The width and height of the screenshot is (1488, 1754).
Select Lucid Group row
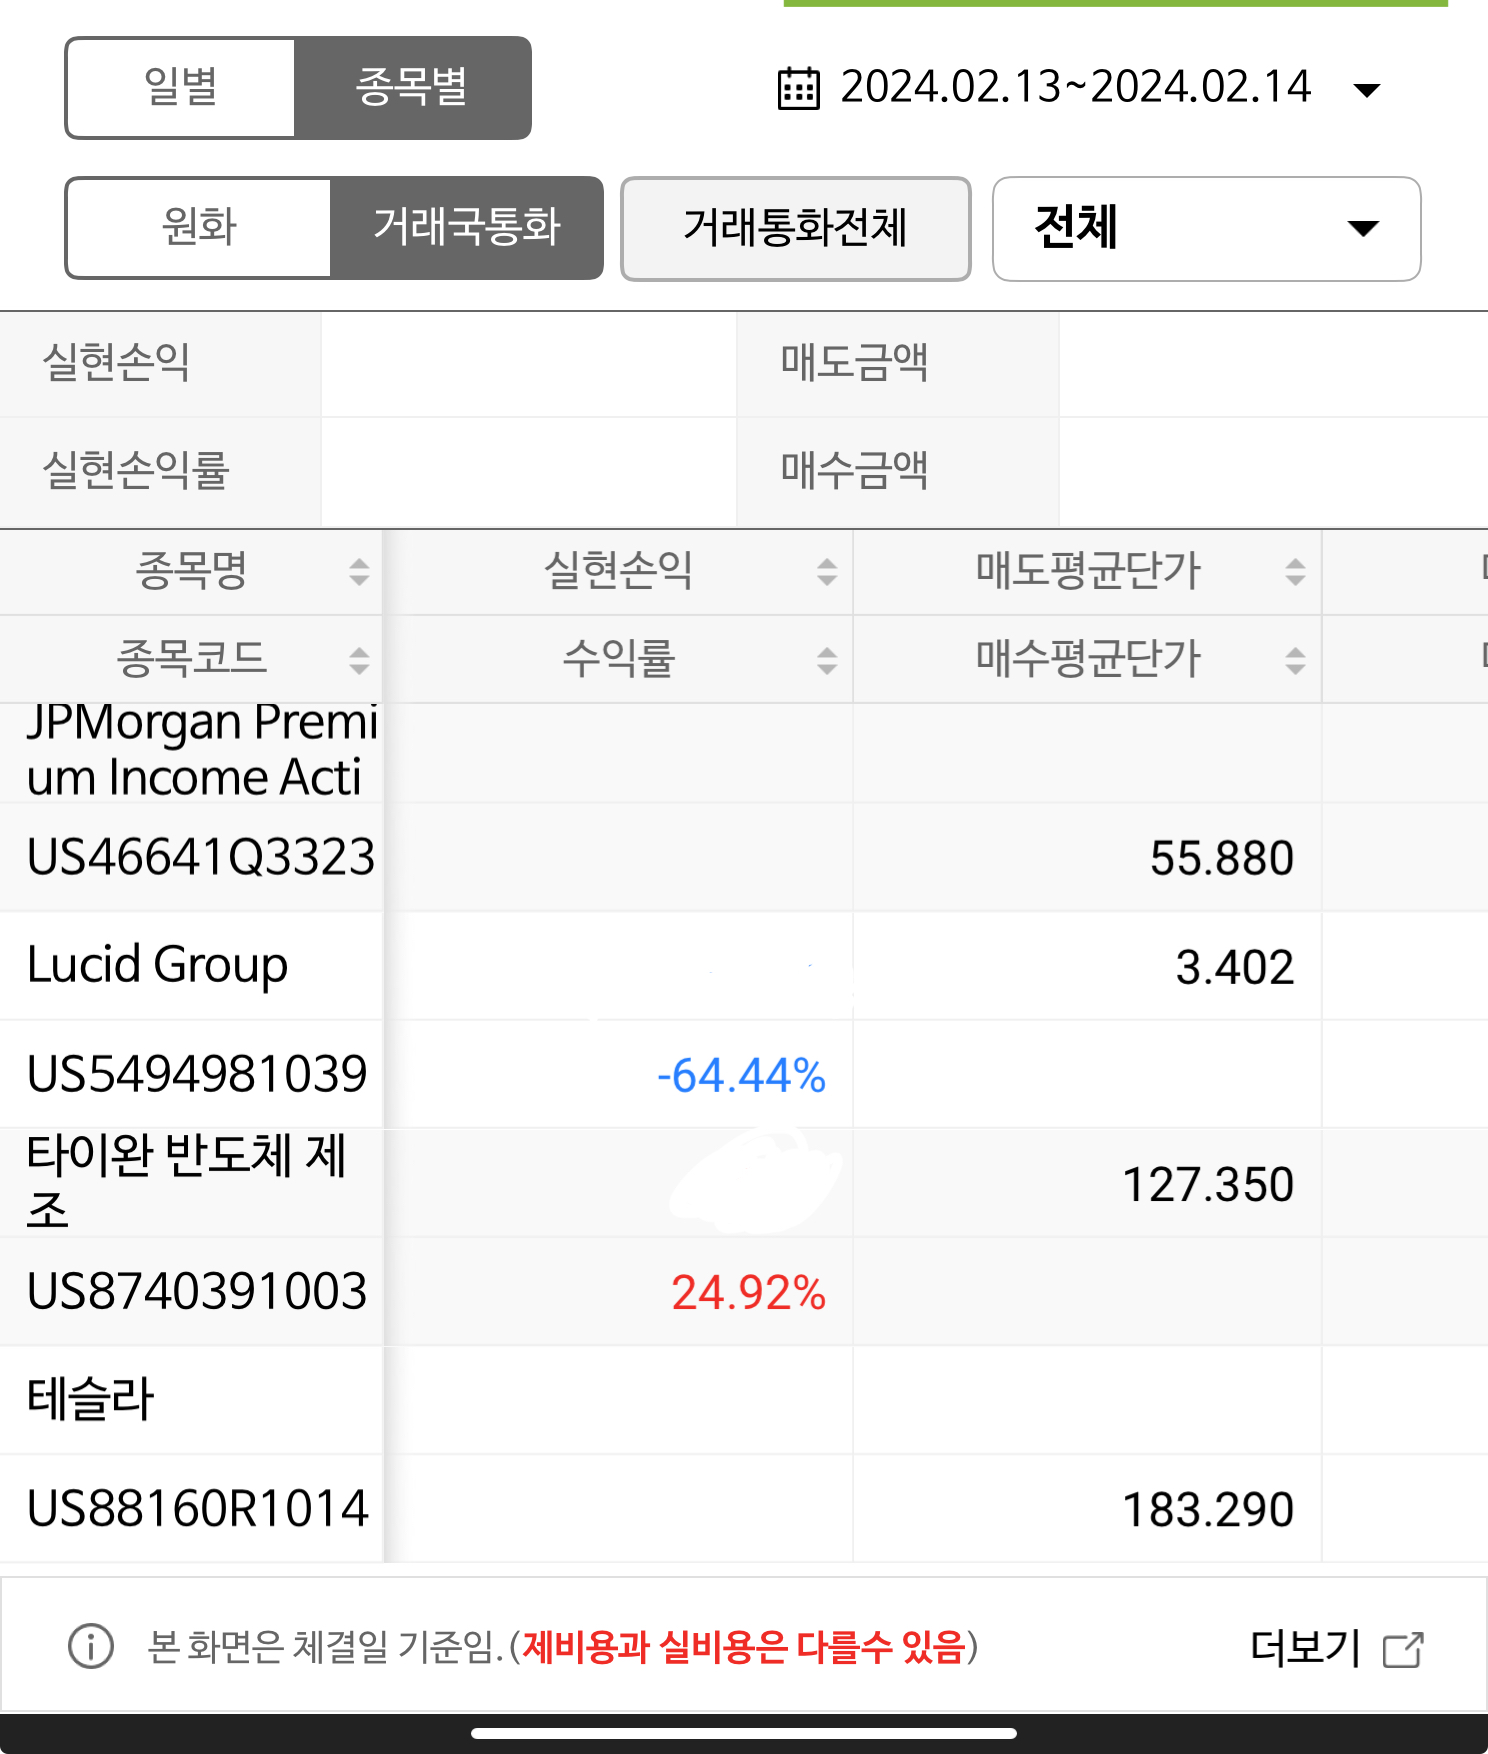pyautogui.click(x=157, y=965)
